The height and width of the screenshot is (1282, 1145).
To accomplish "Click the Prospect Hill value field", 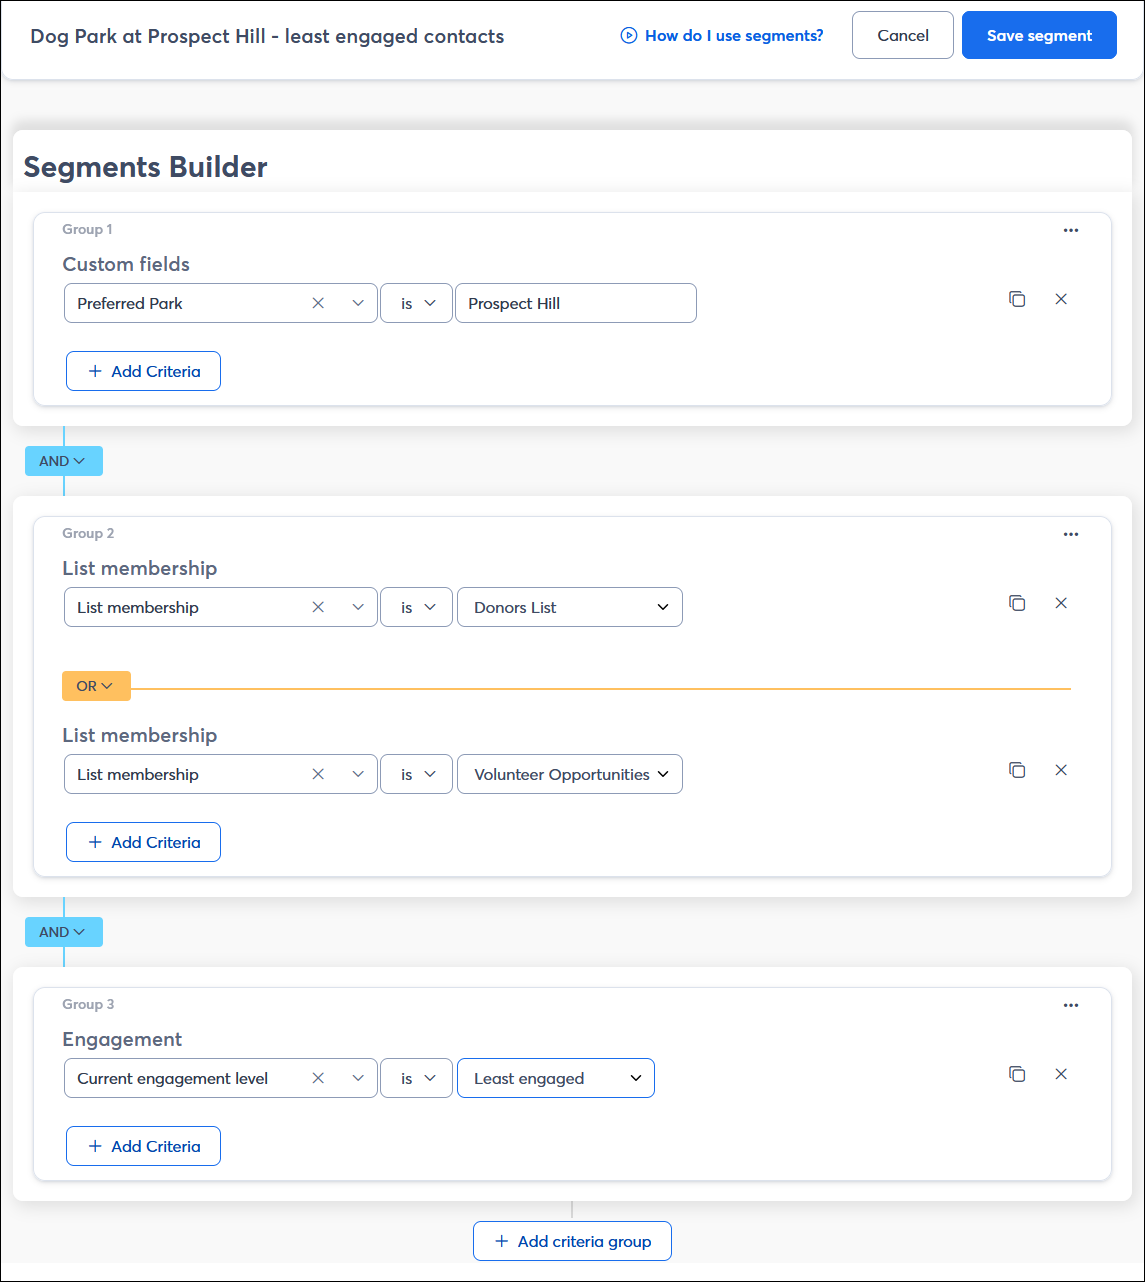I will 575,303.
